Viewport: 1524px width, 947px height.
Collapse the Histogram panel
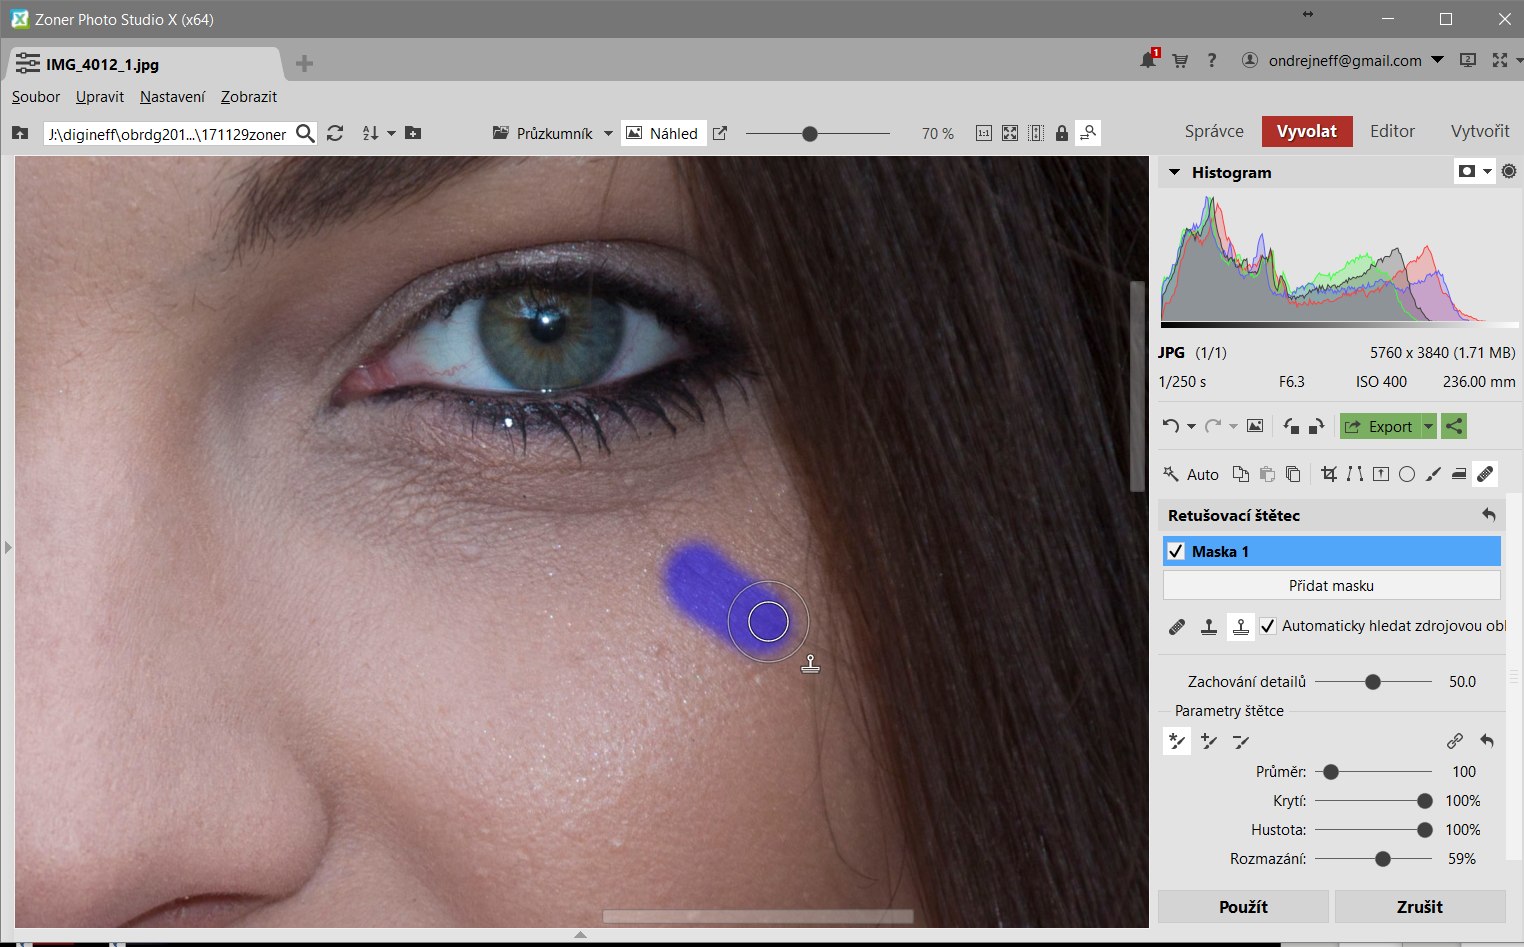tap(1175, 172)
